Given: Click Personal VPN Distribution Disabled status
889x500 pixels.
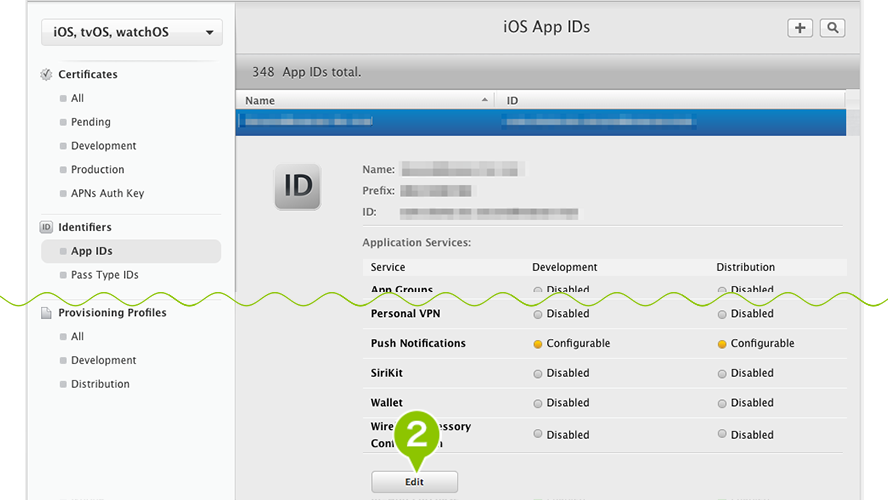Looking at the screenshot, I should tap(746, 314).
